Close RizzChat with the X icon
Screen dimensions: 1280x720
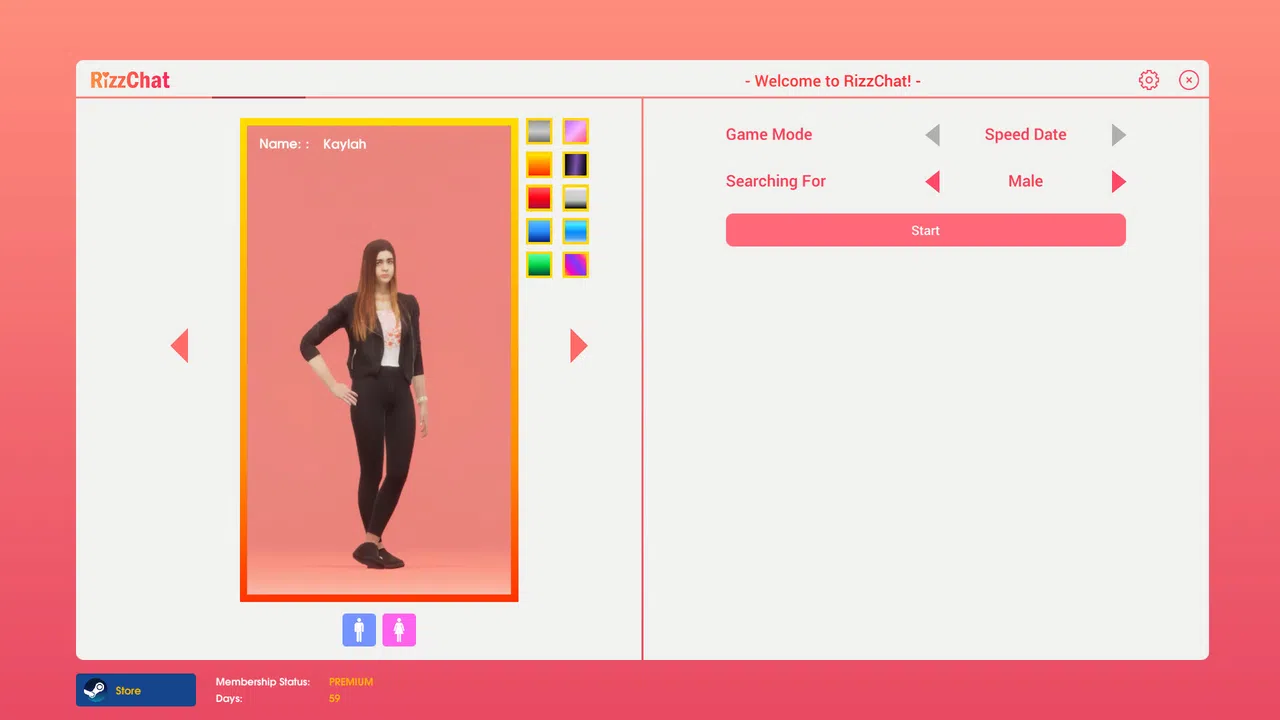pyautogui.click(x=1189, y=80)
